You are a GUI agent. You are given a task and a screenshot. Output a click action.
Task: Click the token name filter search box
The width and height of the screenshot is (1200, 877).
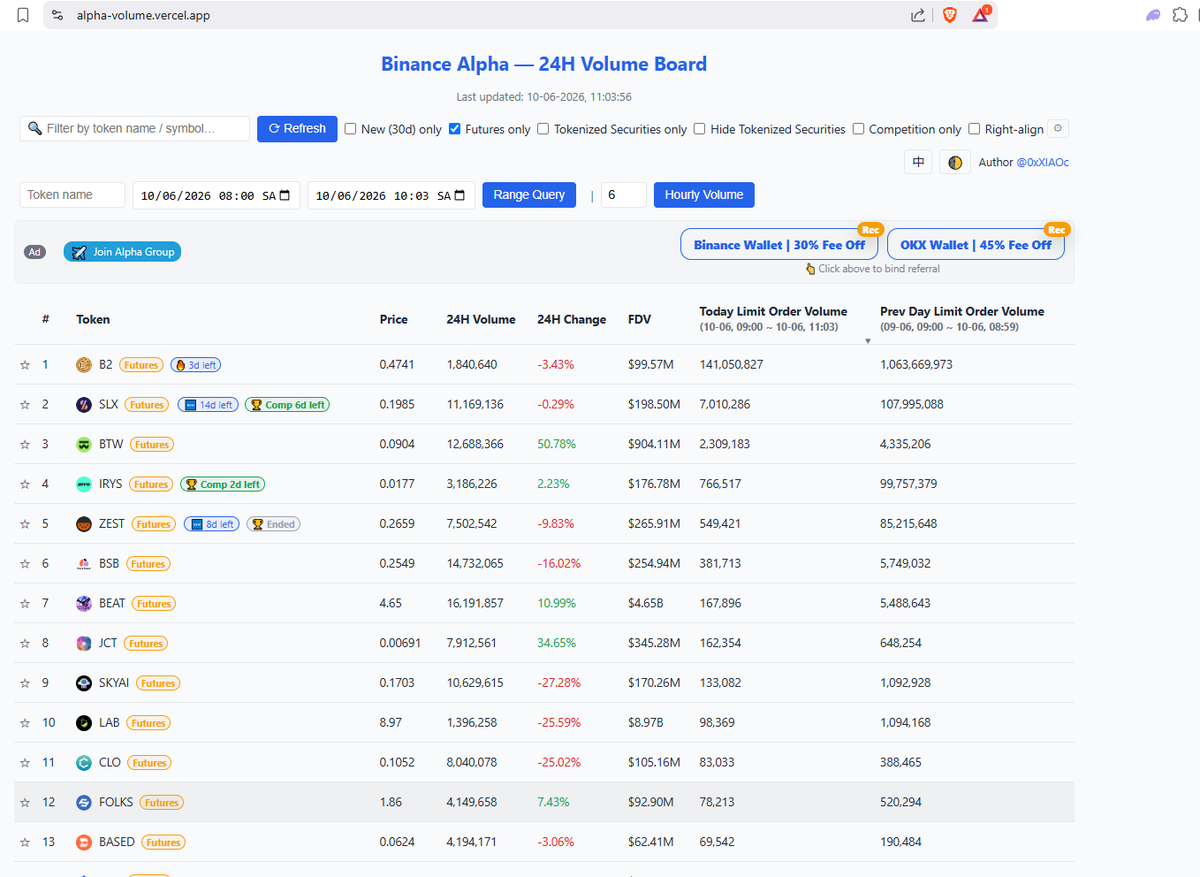point(135,128)
